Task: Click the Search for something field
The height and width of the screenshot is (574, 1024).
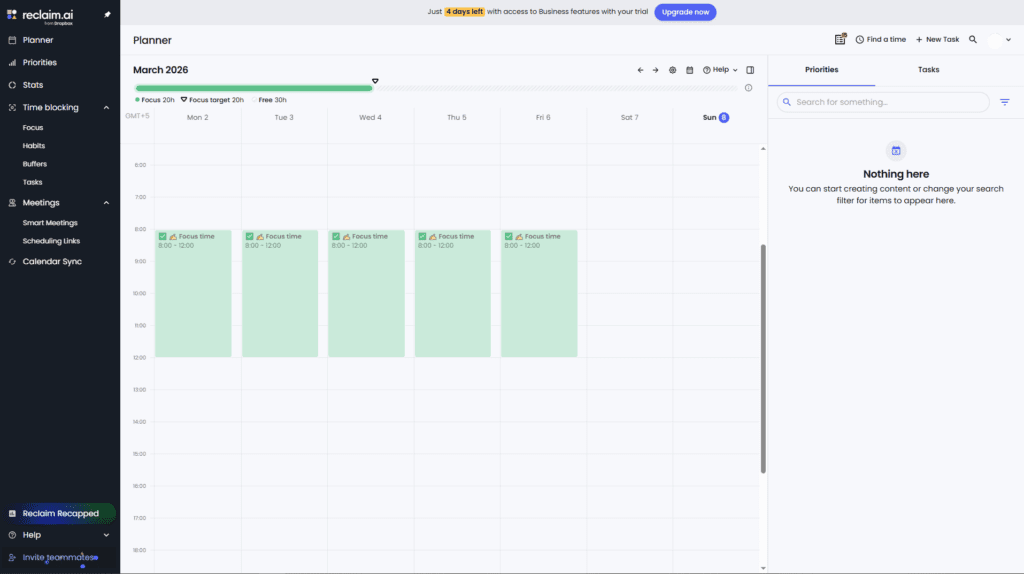Action: tap(883, 102)
